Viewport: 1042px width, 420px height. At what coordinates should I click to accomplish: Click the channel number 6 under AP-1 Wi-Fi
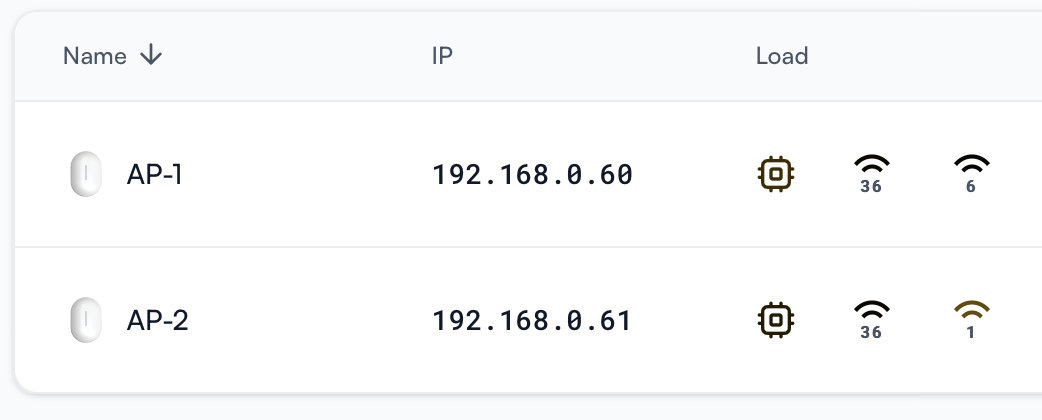971,187
